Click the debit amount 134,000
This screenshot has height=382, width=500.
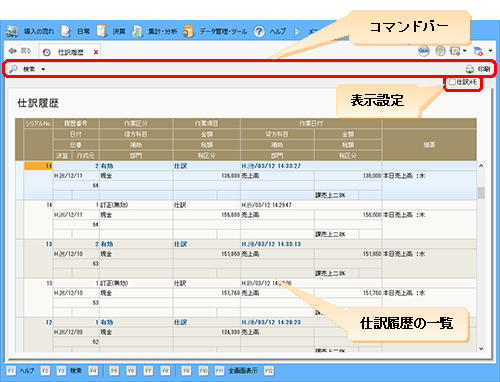pos(230,332)
